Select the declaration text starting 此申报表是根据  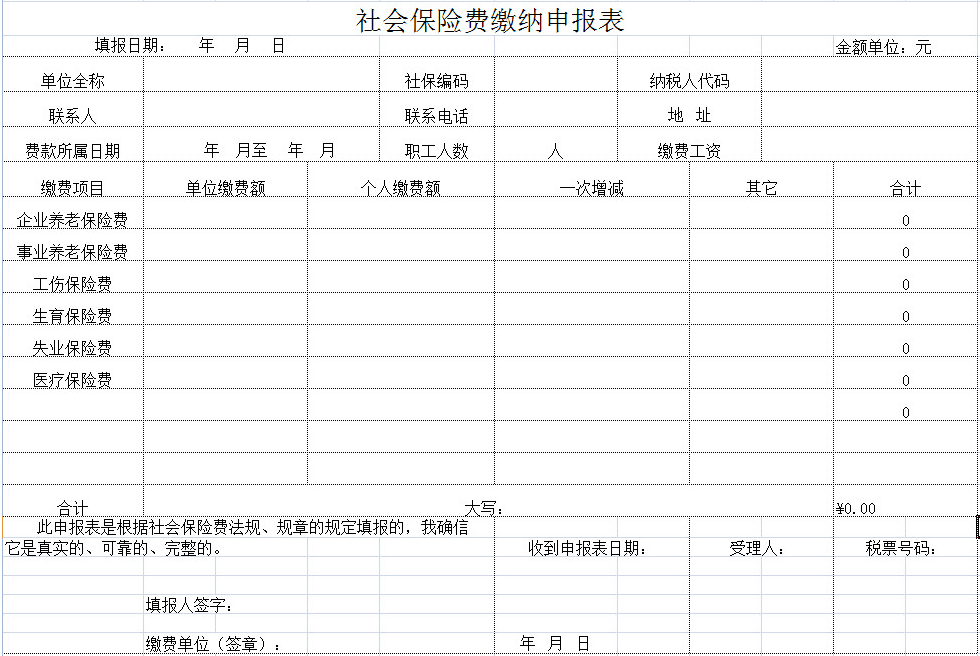[252, 527]
